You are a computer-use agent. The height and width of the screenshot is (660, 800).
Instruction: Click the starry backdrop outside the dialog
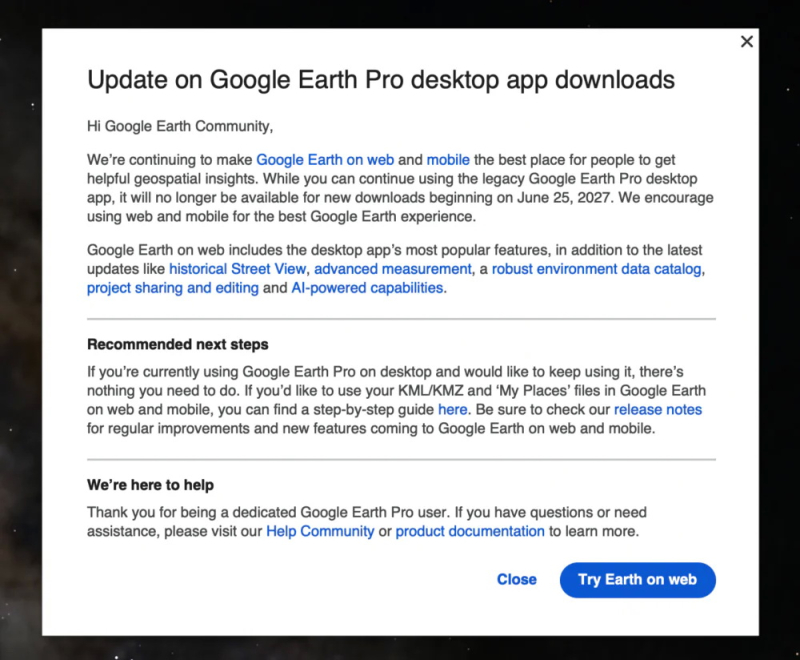20,332
